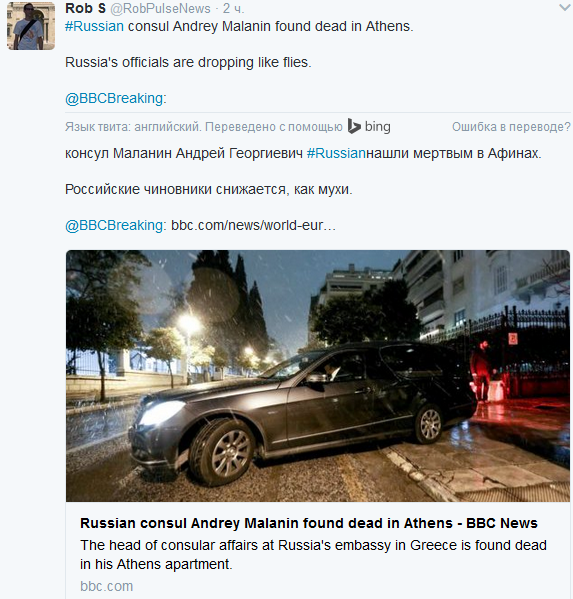Click translated line Российские чиновники снижается
Viewport: 573px width, 599px height.
209,189
